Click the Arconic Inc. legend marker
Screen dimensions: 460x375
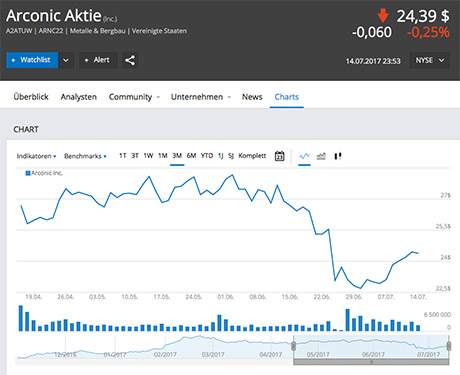coord(28,173)
